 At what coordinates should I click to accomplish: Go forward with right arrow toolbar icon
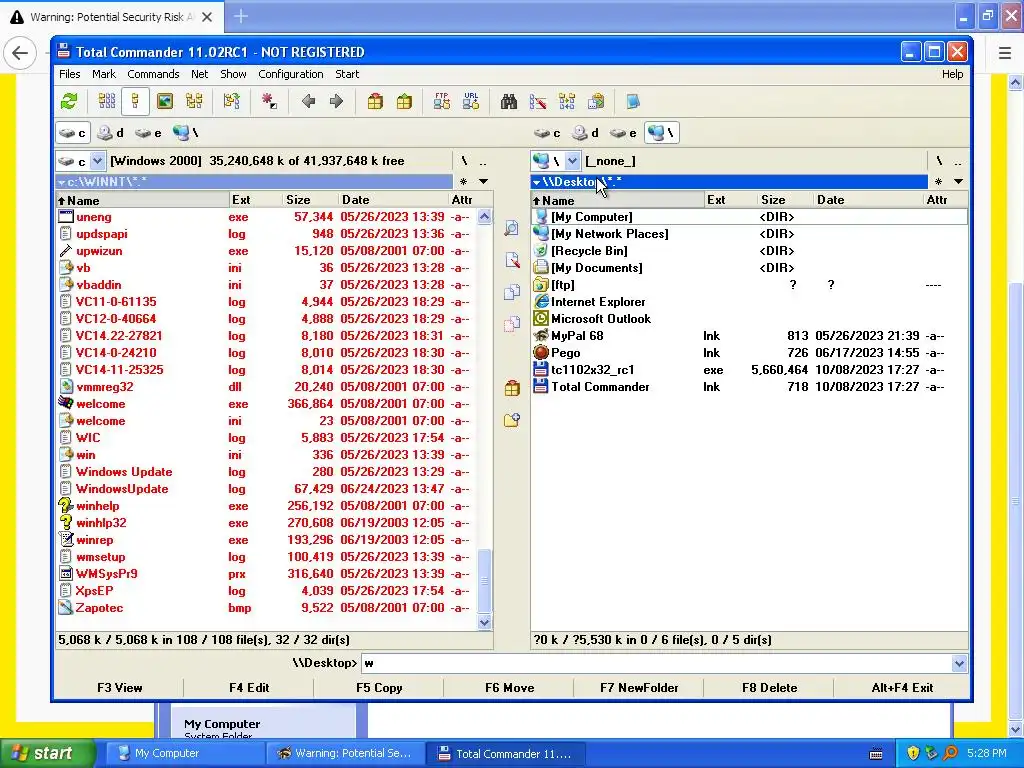pos(336,101)
